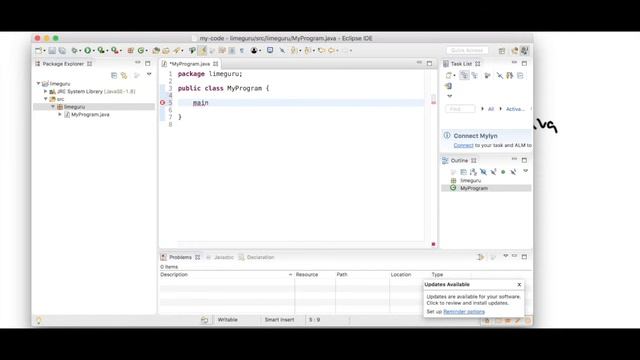Toggle Show Whitespace Characters paragraph icon
The height and width of the screenshot is (360, 640).
(x=242, y=51)
